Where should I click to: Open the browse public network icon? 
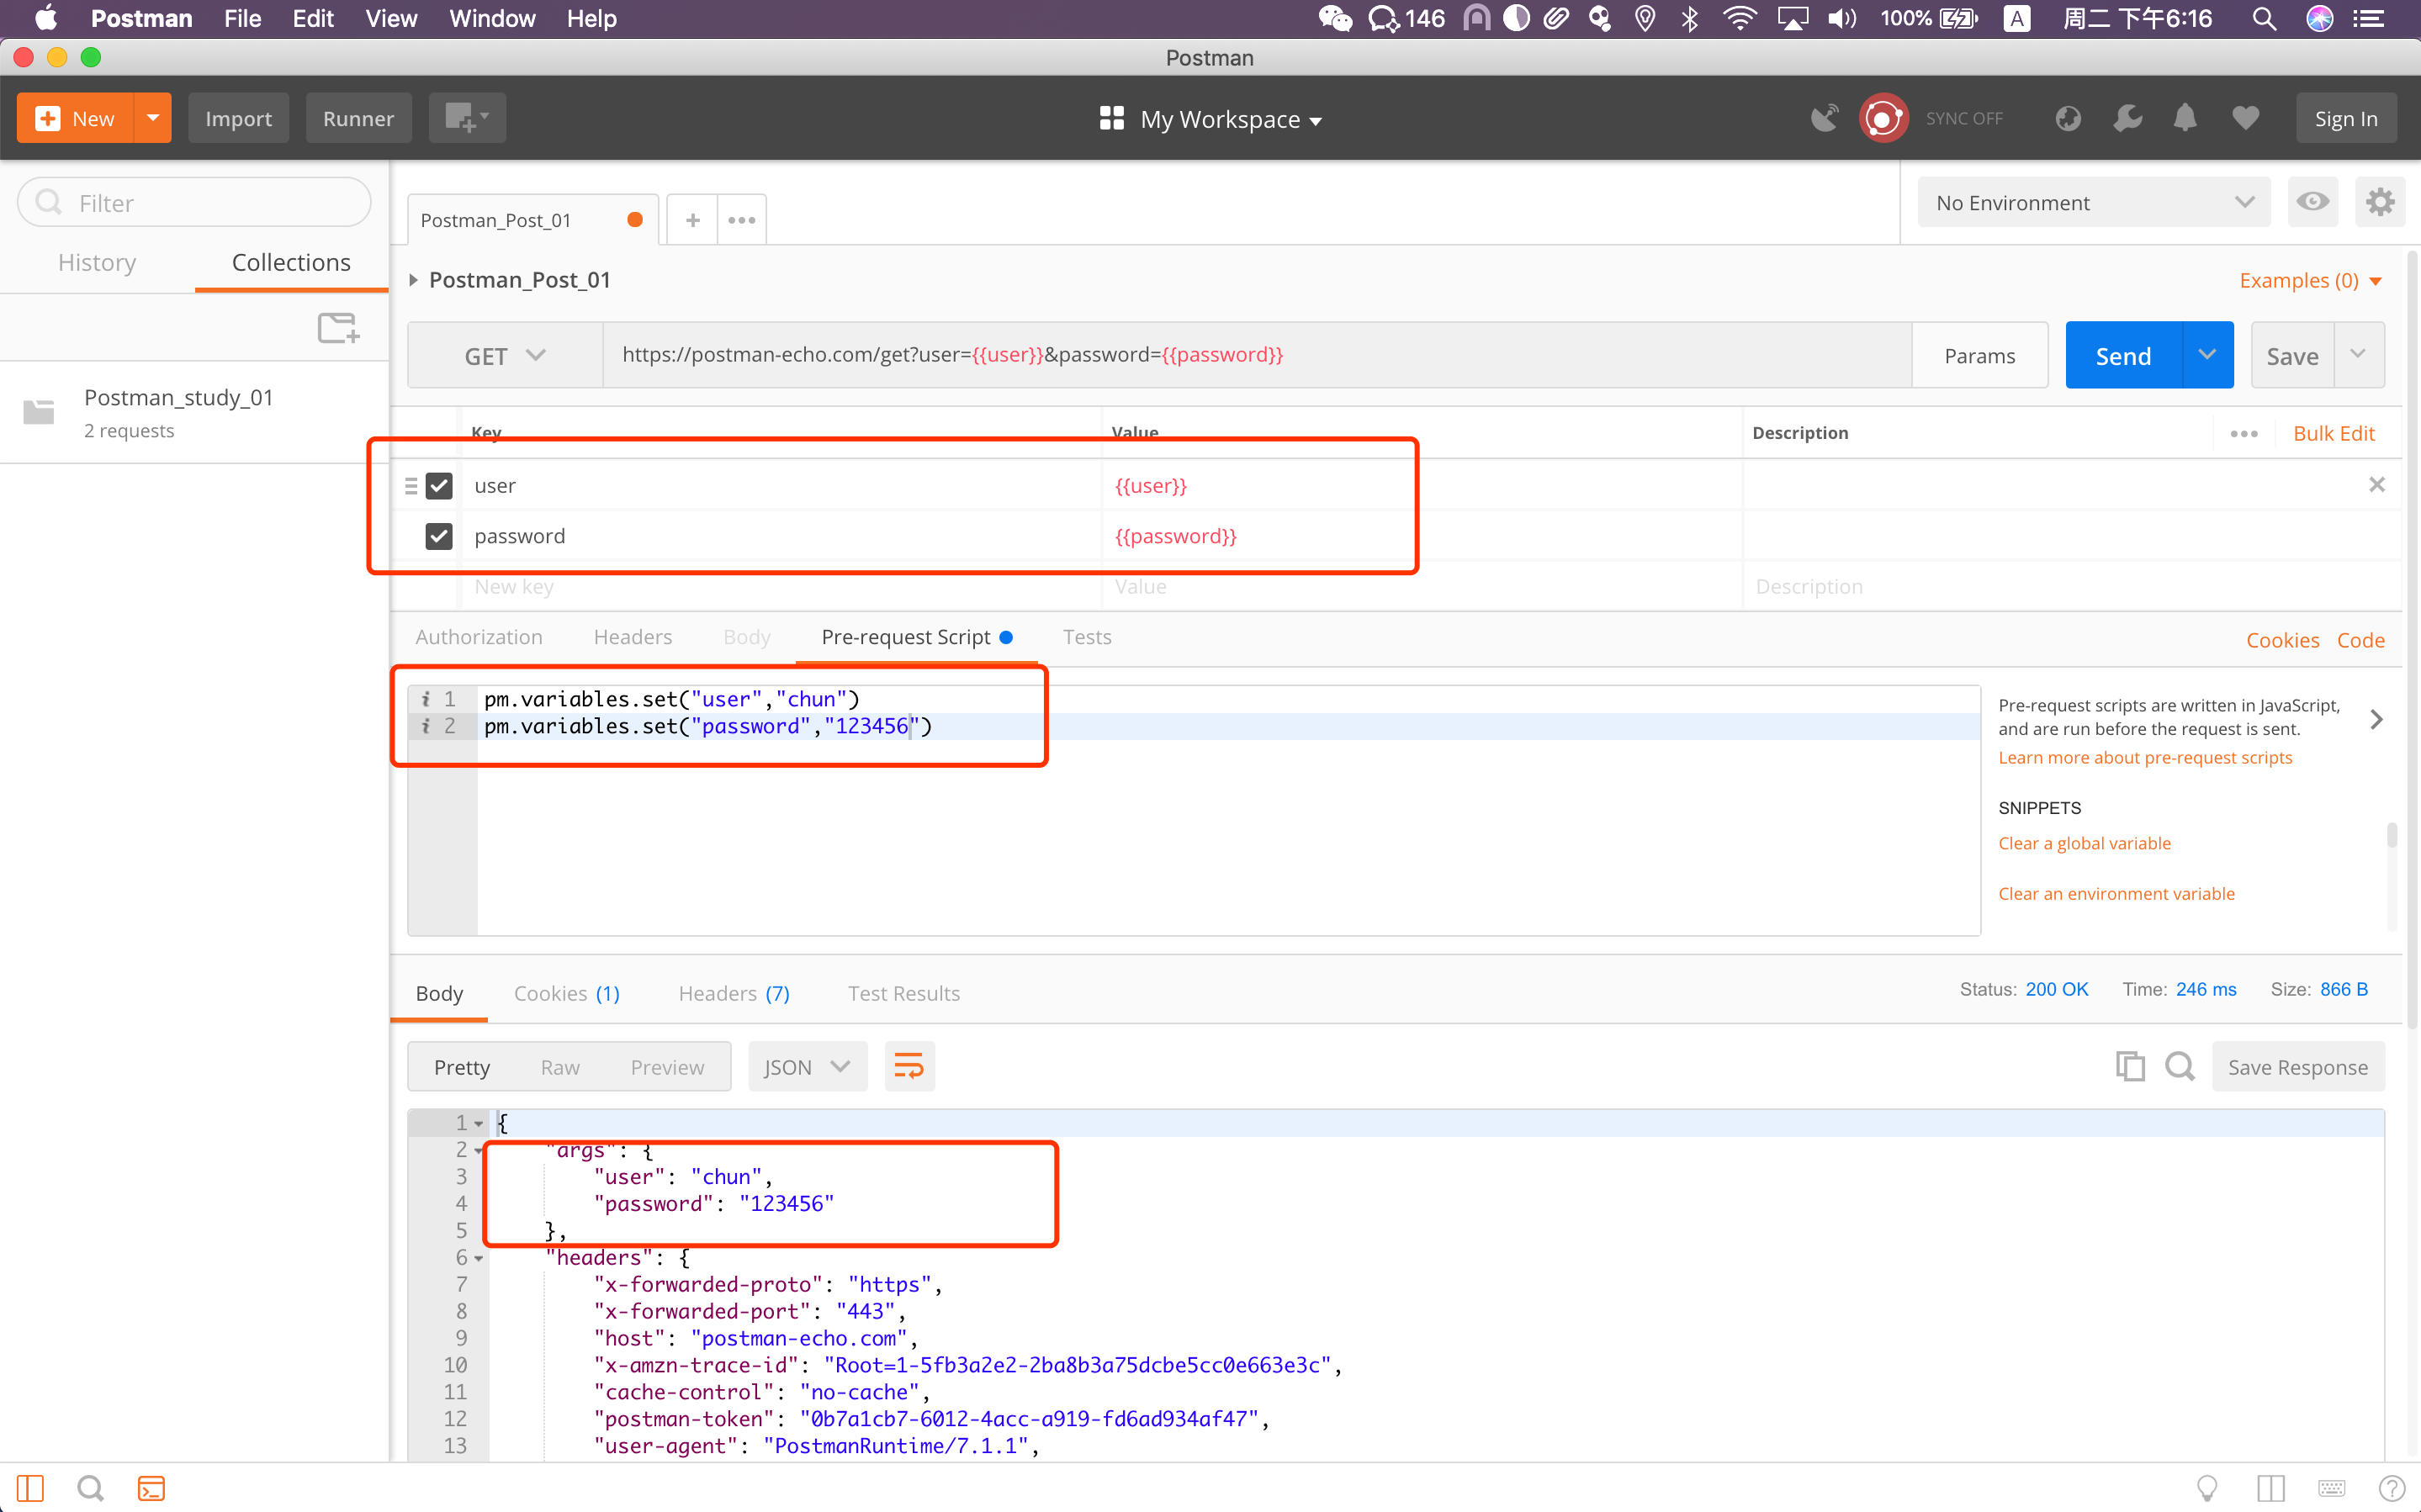coord(2068,118)
